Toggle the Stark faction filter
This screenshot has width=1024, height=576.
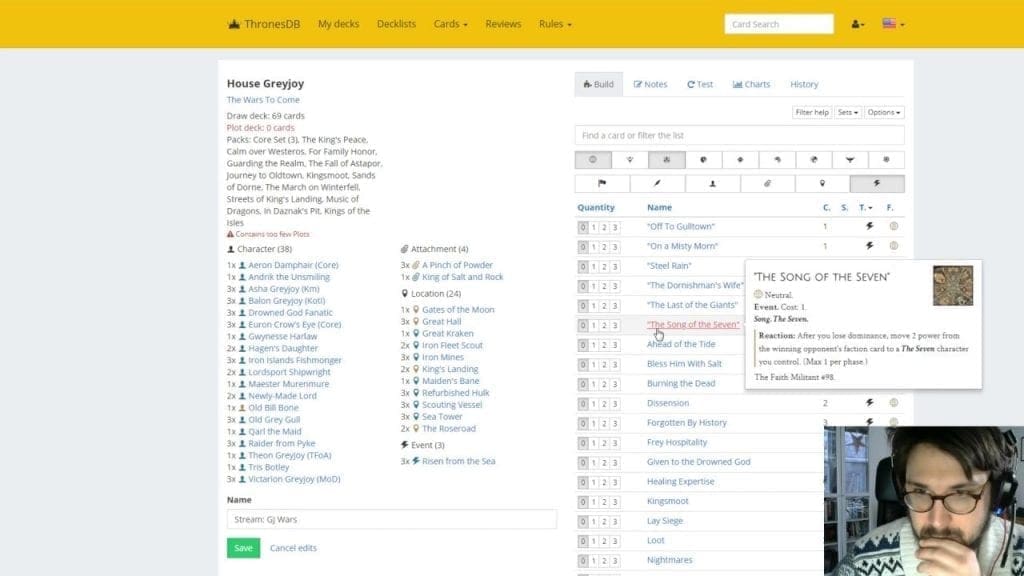(x=813, y=159)
